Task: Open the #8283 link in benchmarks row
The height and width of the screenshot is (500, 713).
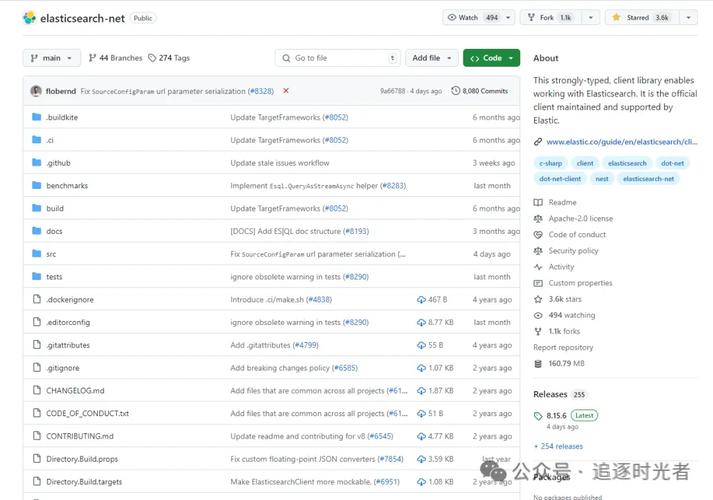Action: (x=393, y=185)
